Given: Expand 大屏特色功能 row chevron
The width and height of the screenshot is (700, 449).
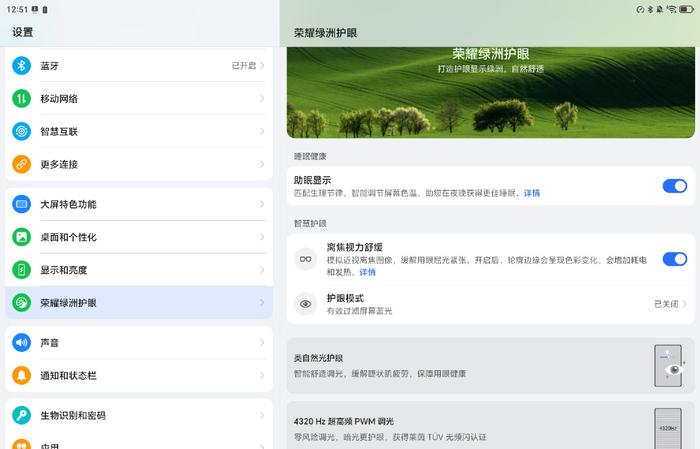Looking at the screenshot, I should point(262,204).
